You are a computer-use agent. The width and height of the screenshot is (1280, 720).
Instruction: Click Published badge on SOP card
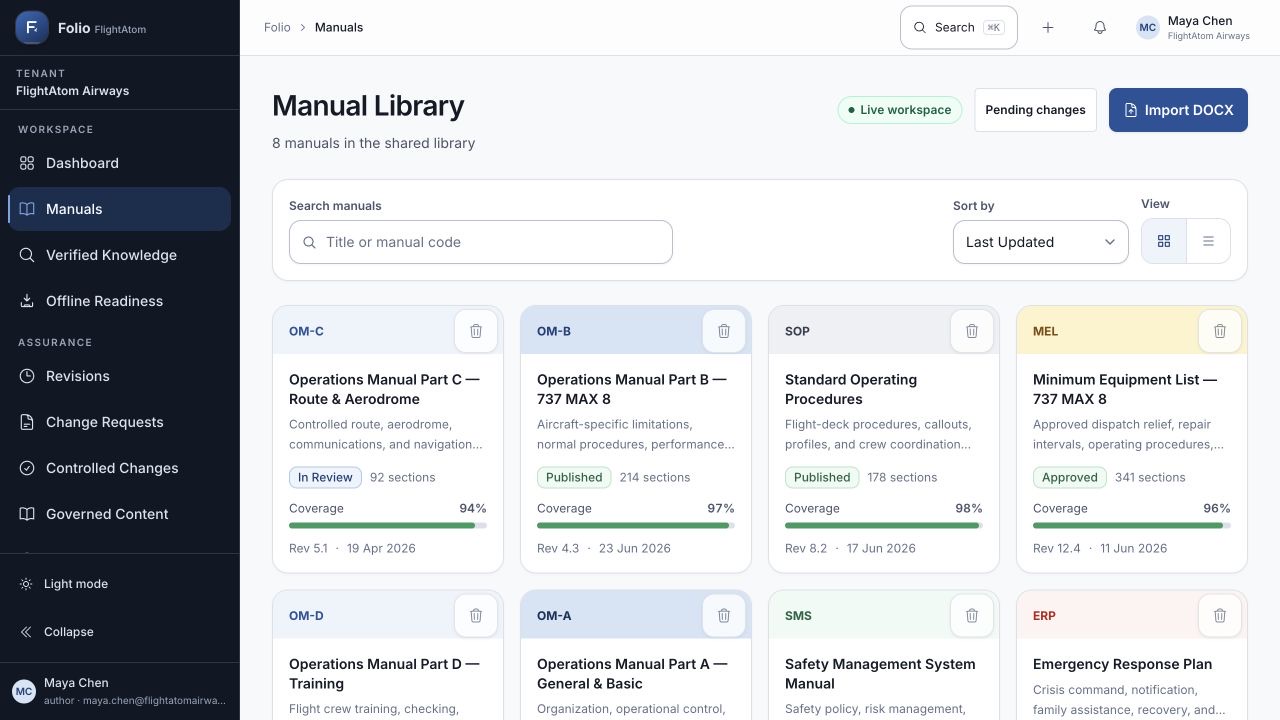tap(822, 477)
